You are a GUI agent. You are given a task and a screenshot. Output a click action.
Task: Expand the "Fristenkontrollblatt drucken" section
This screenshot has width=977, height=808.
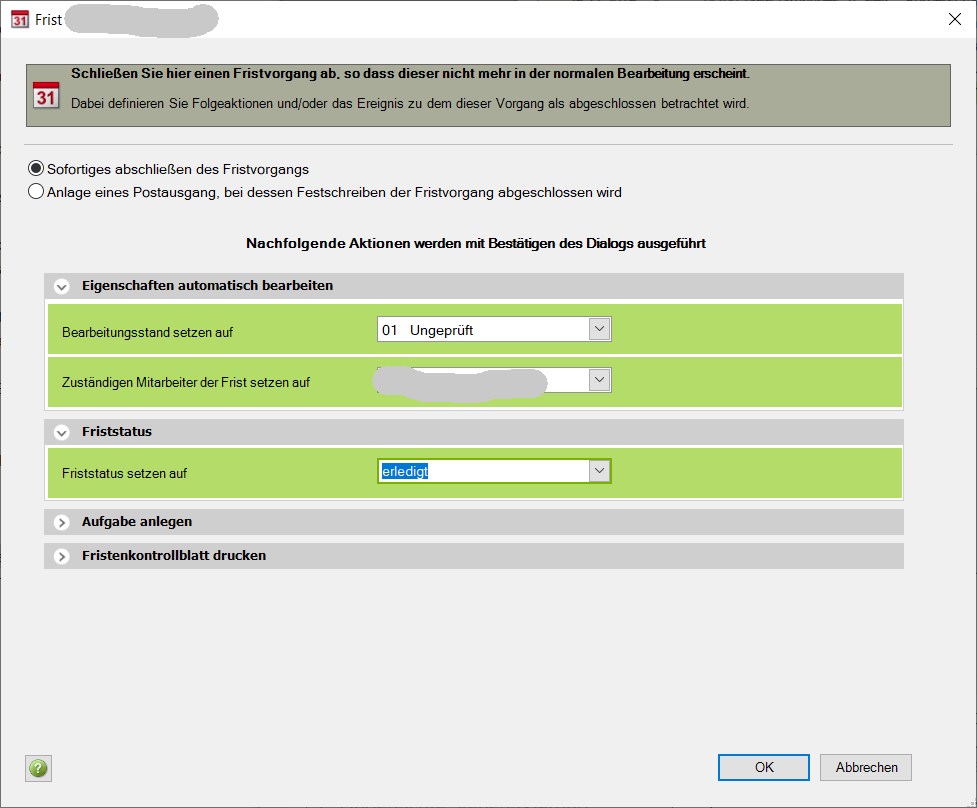[x=62, y=556]
